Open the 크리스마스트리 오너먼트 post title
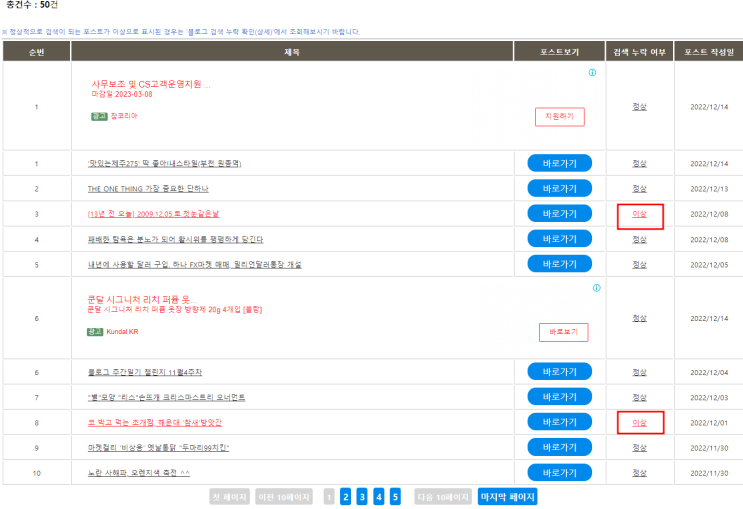 click(x=166, y=398)
